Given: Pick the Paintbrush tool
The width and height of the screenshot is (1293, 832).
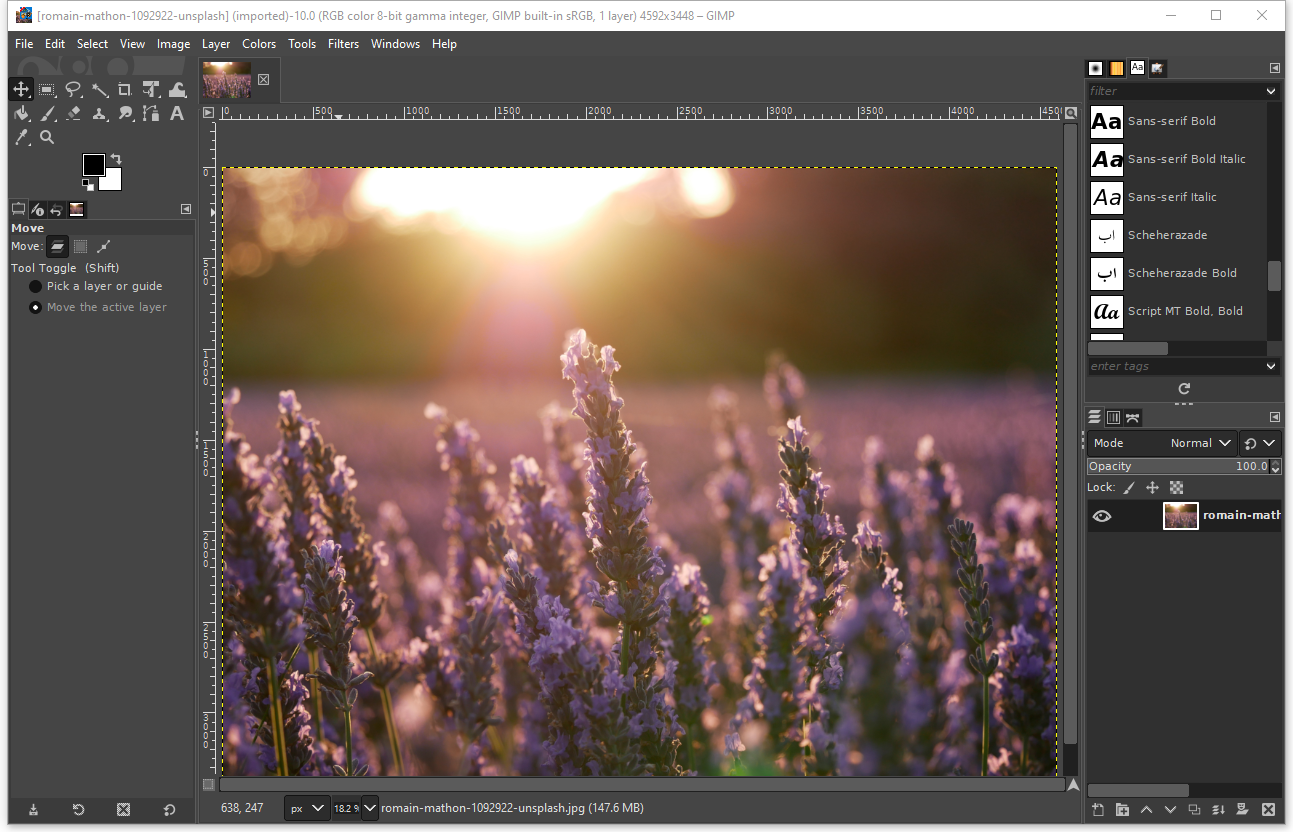Looking at the screenshot, I should click(x=47, y=114).
